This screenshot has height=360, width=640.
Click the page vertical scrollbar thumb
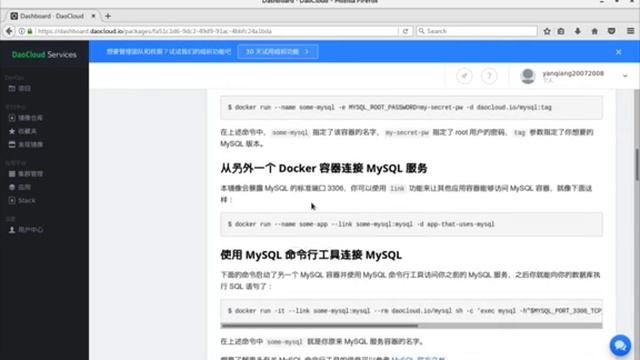(637, 164)
